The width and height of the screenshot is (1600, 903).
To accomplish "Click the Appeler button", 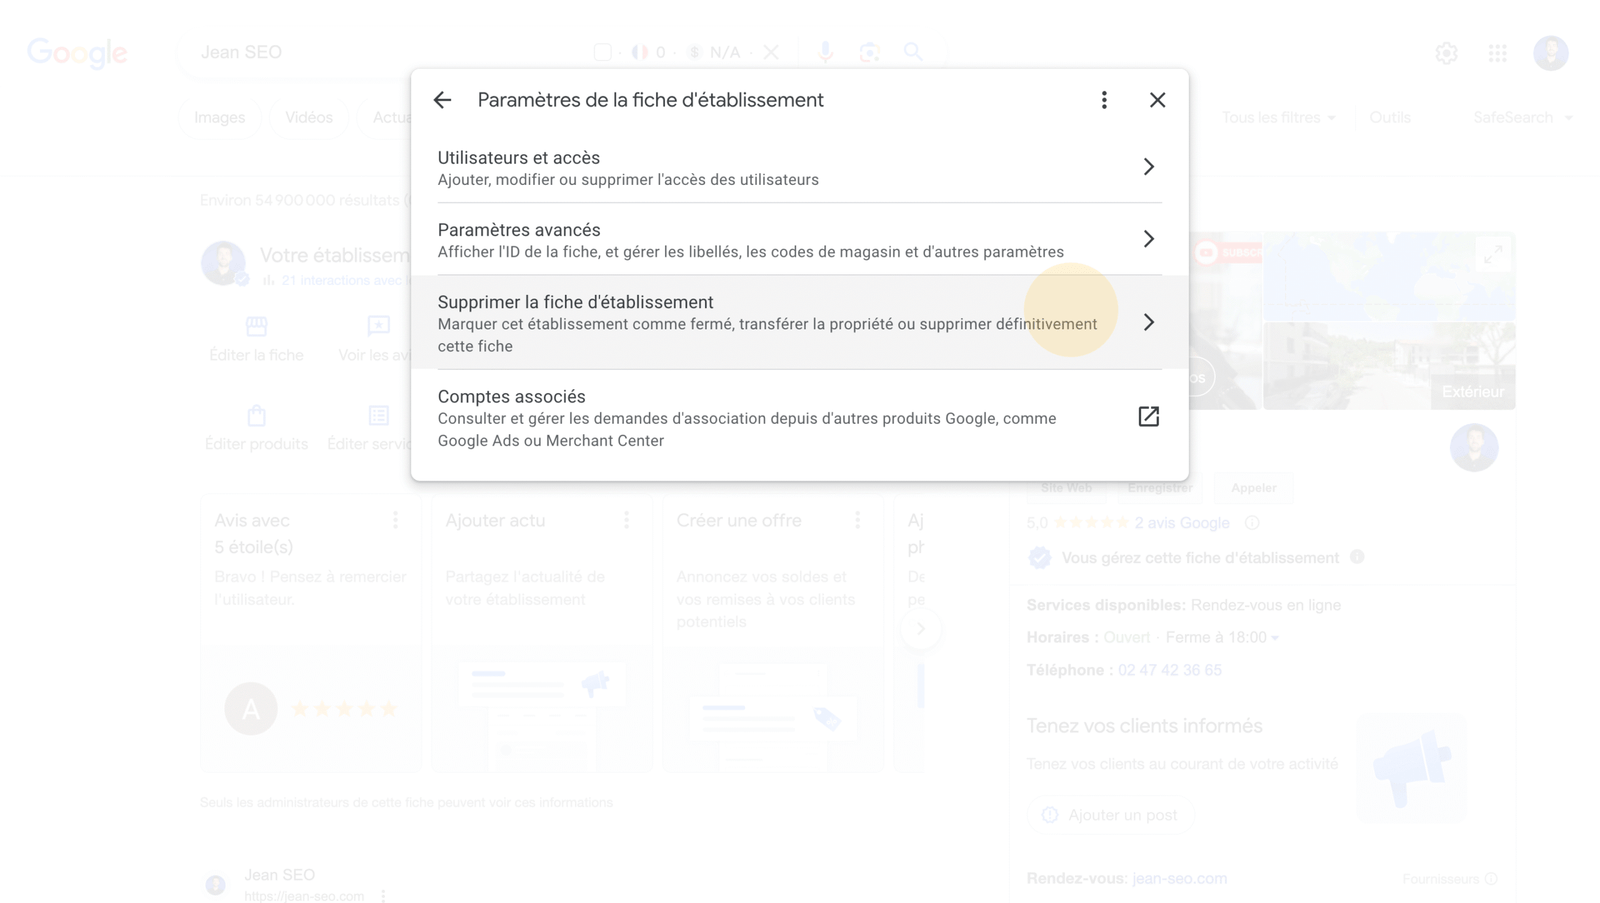I will tap(1253, 488).
